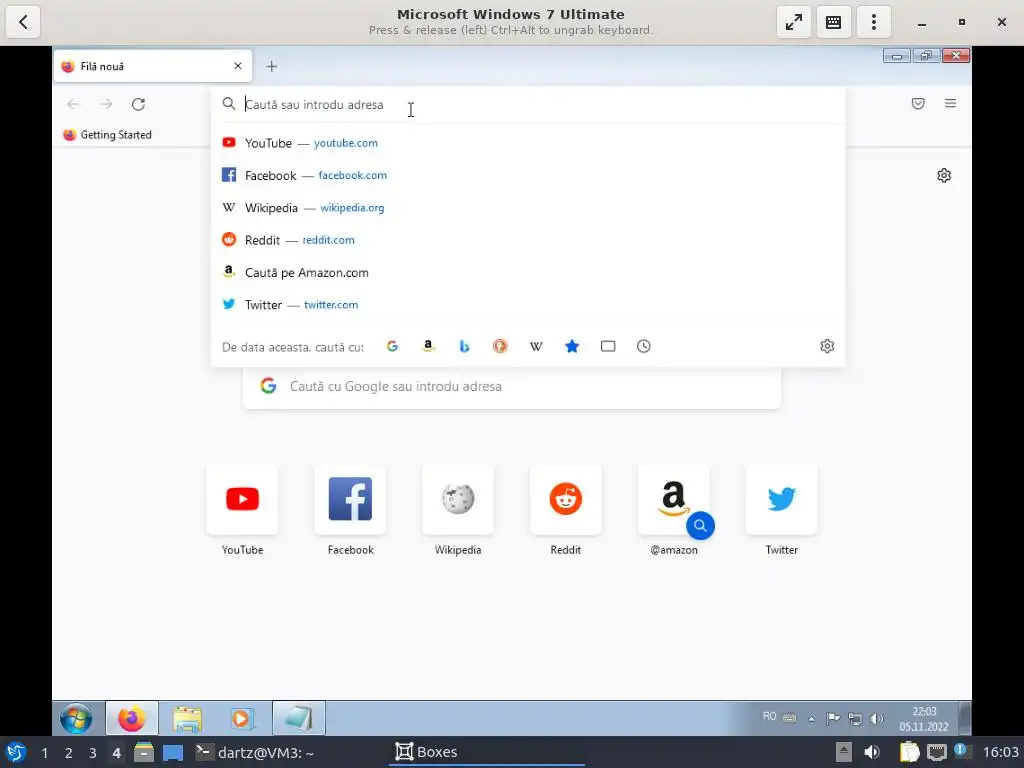Search this time with DuckDuckGo icon
Image resolution: width=1024 pixels, height=768 pixels.
coord(500,346)
